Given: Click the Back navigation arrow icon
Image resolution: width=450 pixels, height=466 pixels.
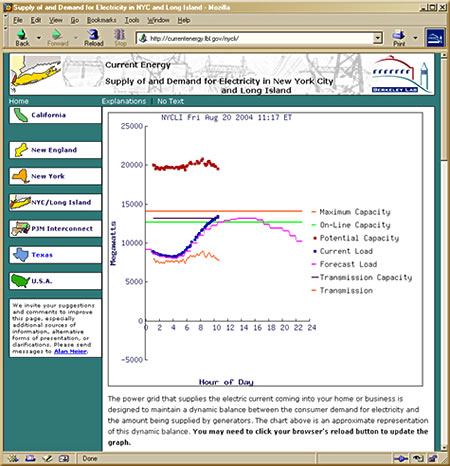Looking at the screenshot, I should point(22,34).
